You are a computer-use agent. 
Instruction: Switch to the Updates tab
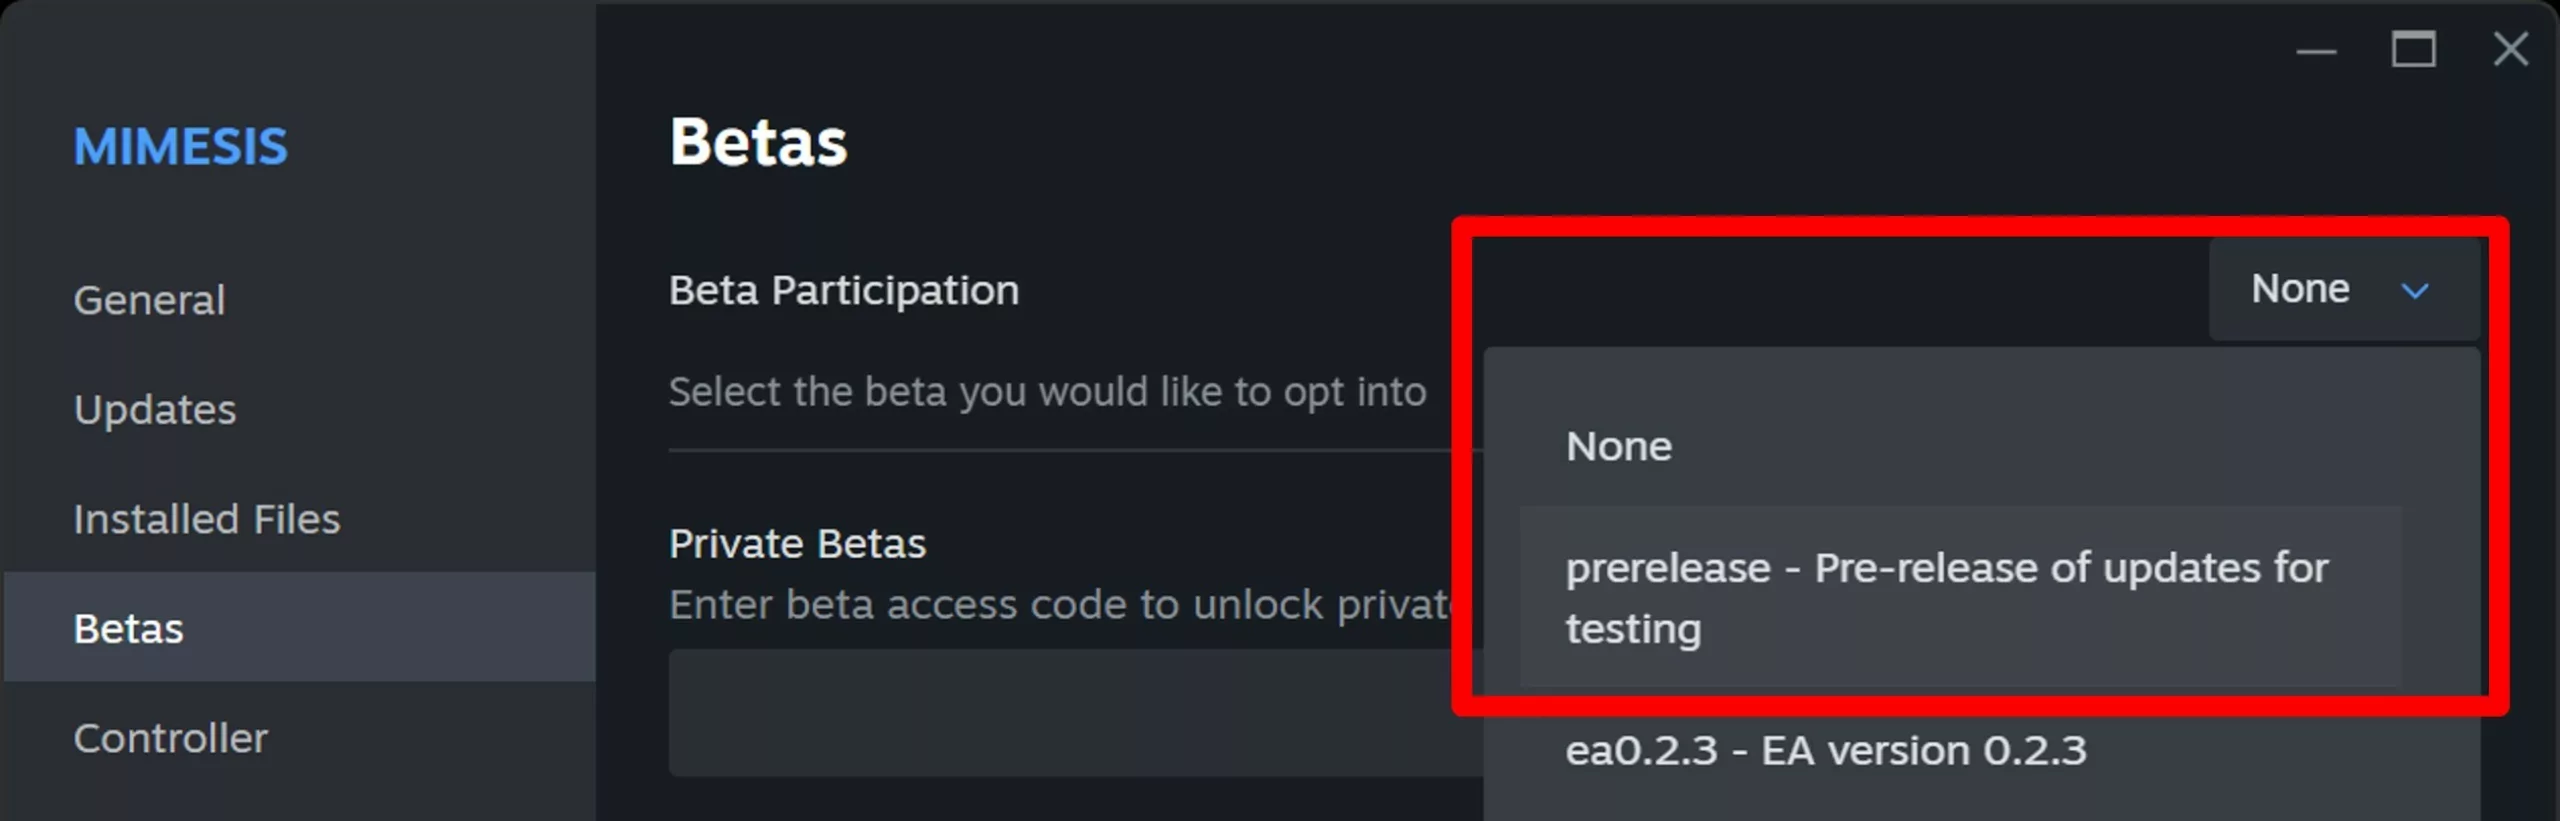[x=155, y=410]
